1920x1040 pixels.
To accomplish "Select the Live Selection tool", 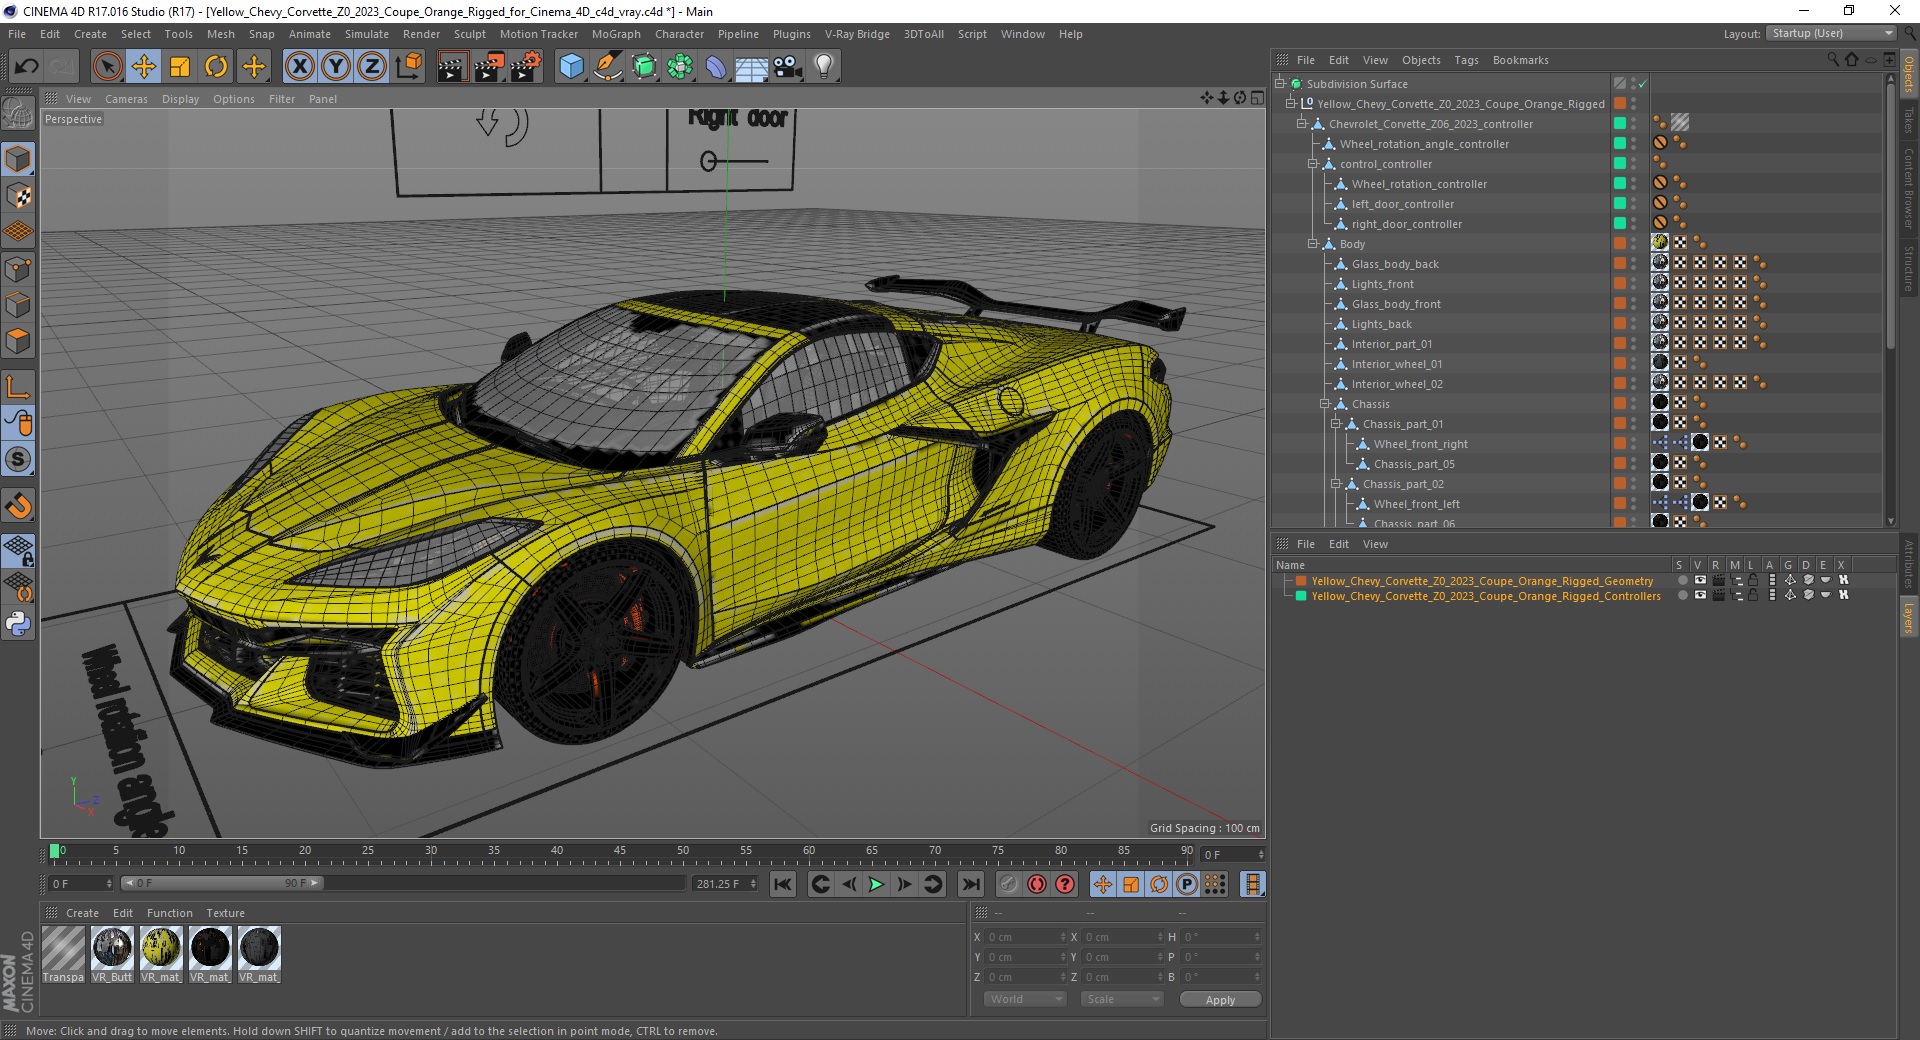I will tap(107, 67).
